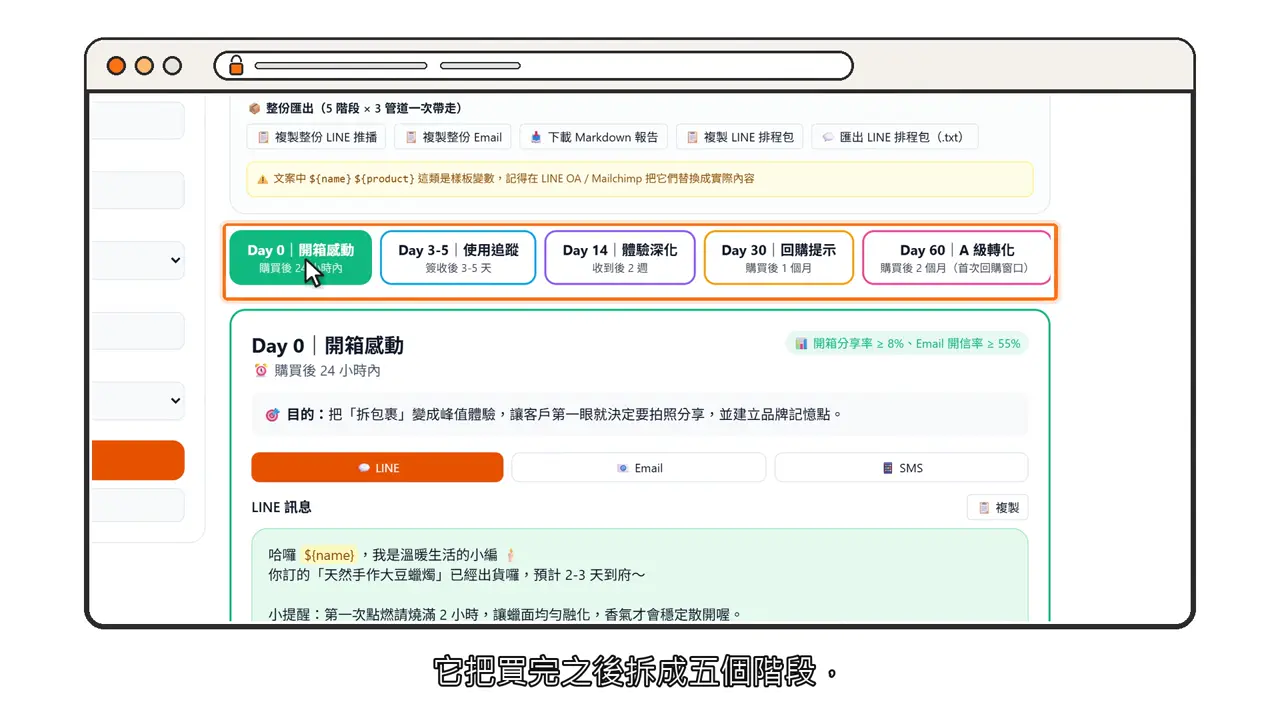
Task: Expand the lower sidebar dropdown
Action: coord(138,400)
